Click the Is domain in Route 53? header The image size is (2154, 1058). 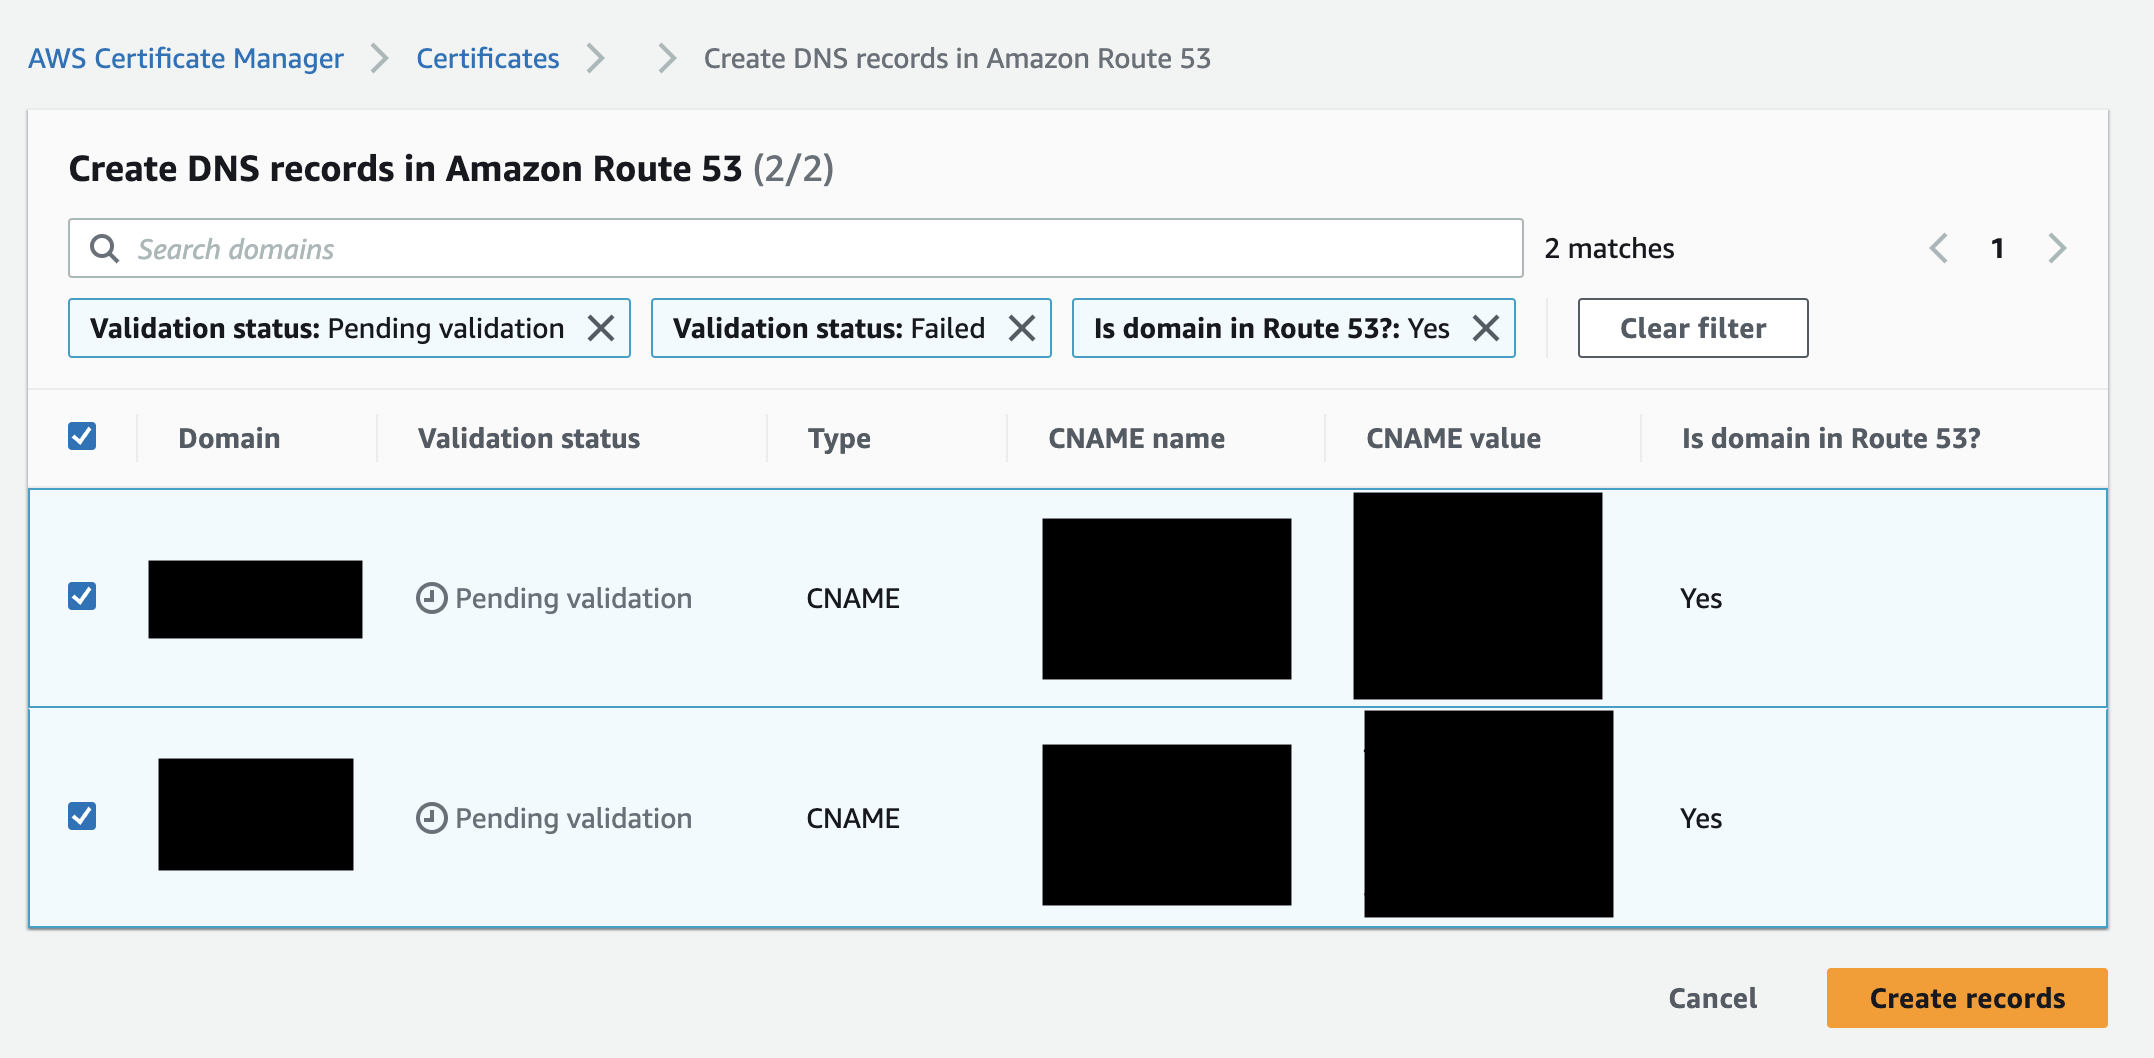click(1831, 438)
